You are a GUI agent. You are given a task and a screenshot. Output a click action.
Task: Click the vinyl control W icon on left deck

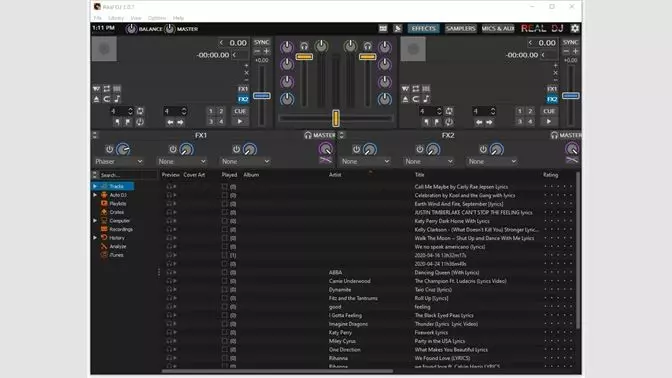[96, 89]
